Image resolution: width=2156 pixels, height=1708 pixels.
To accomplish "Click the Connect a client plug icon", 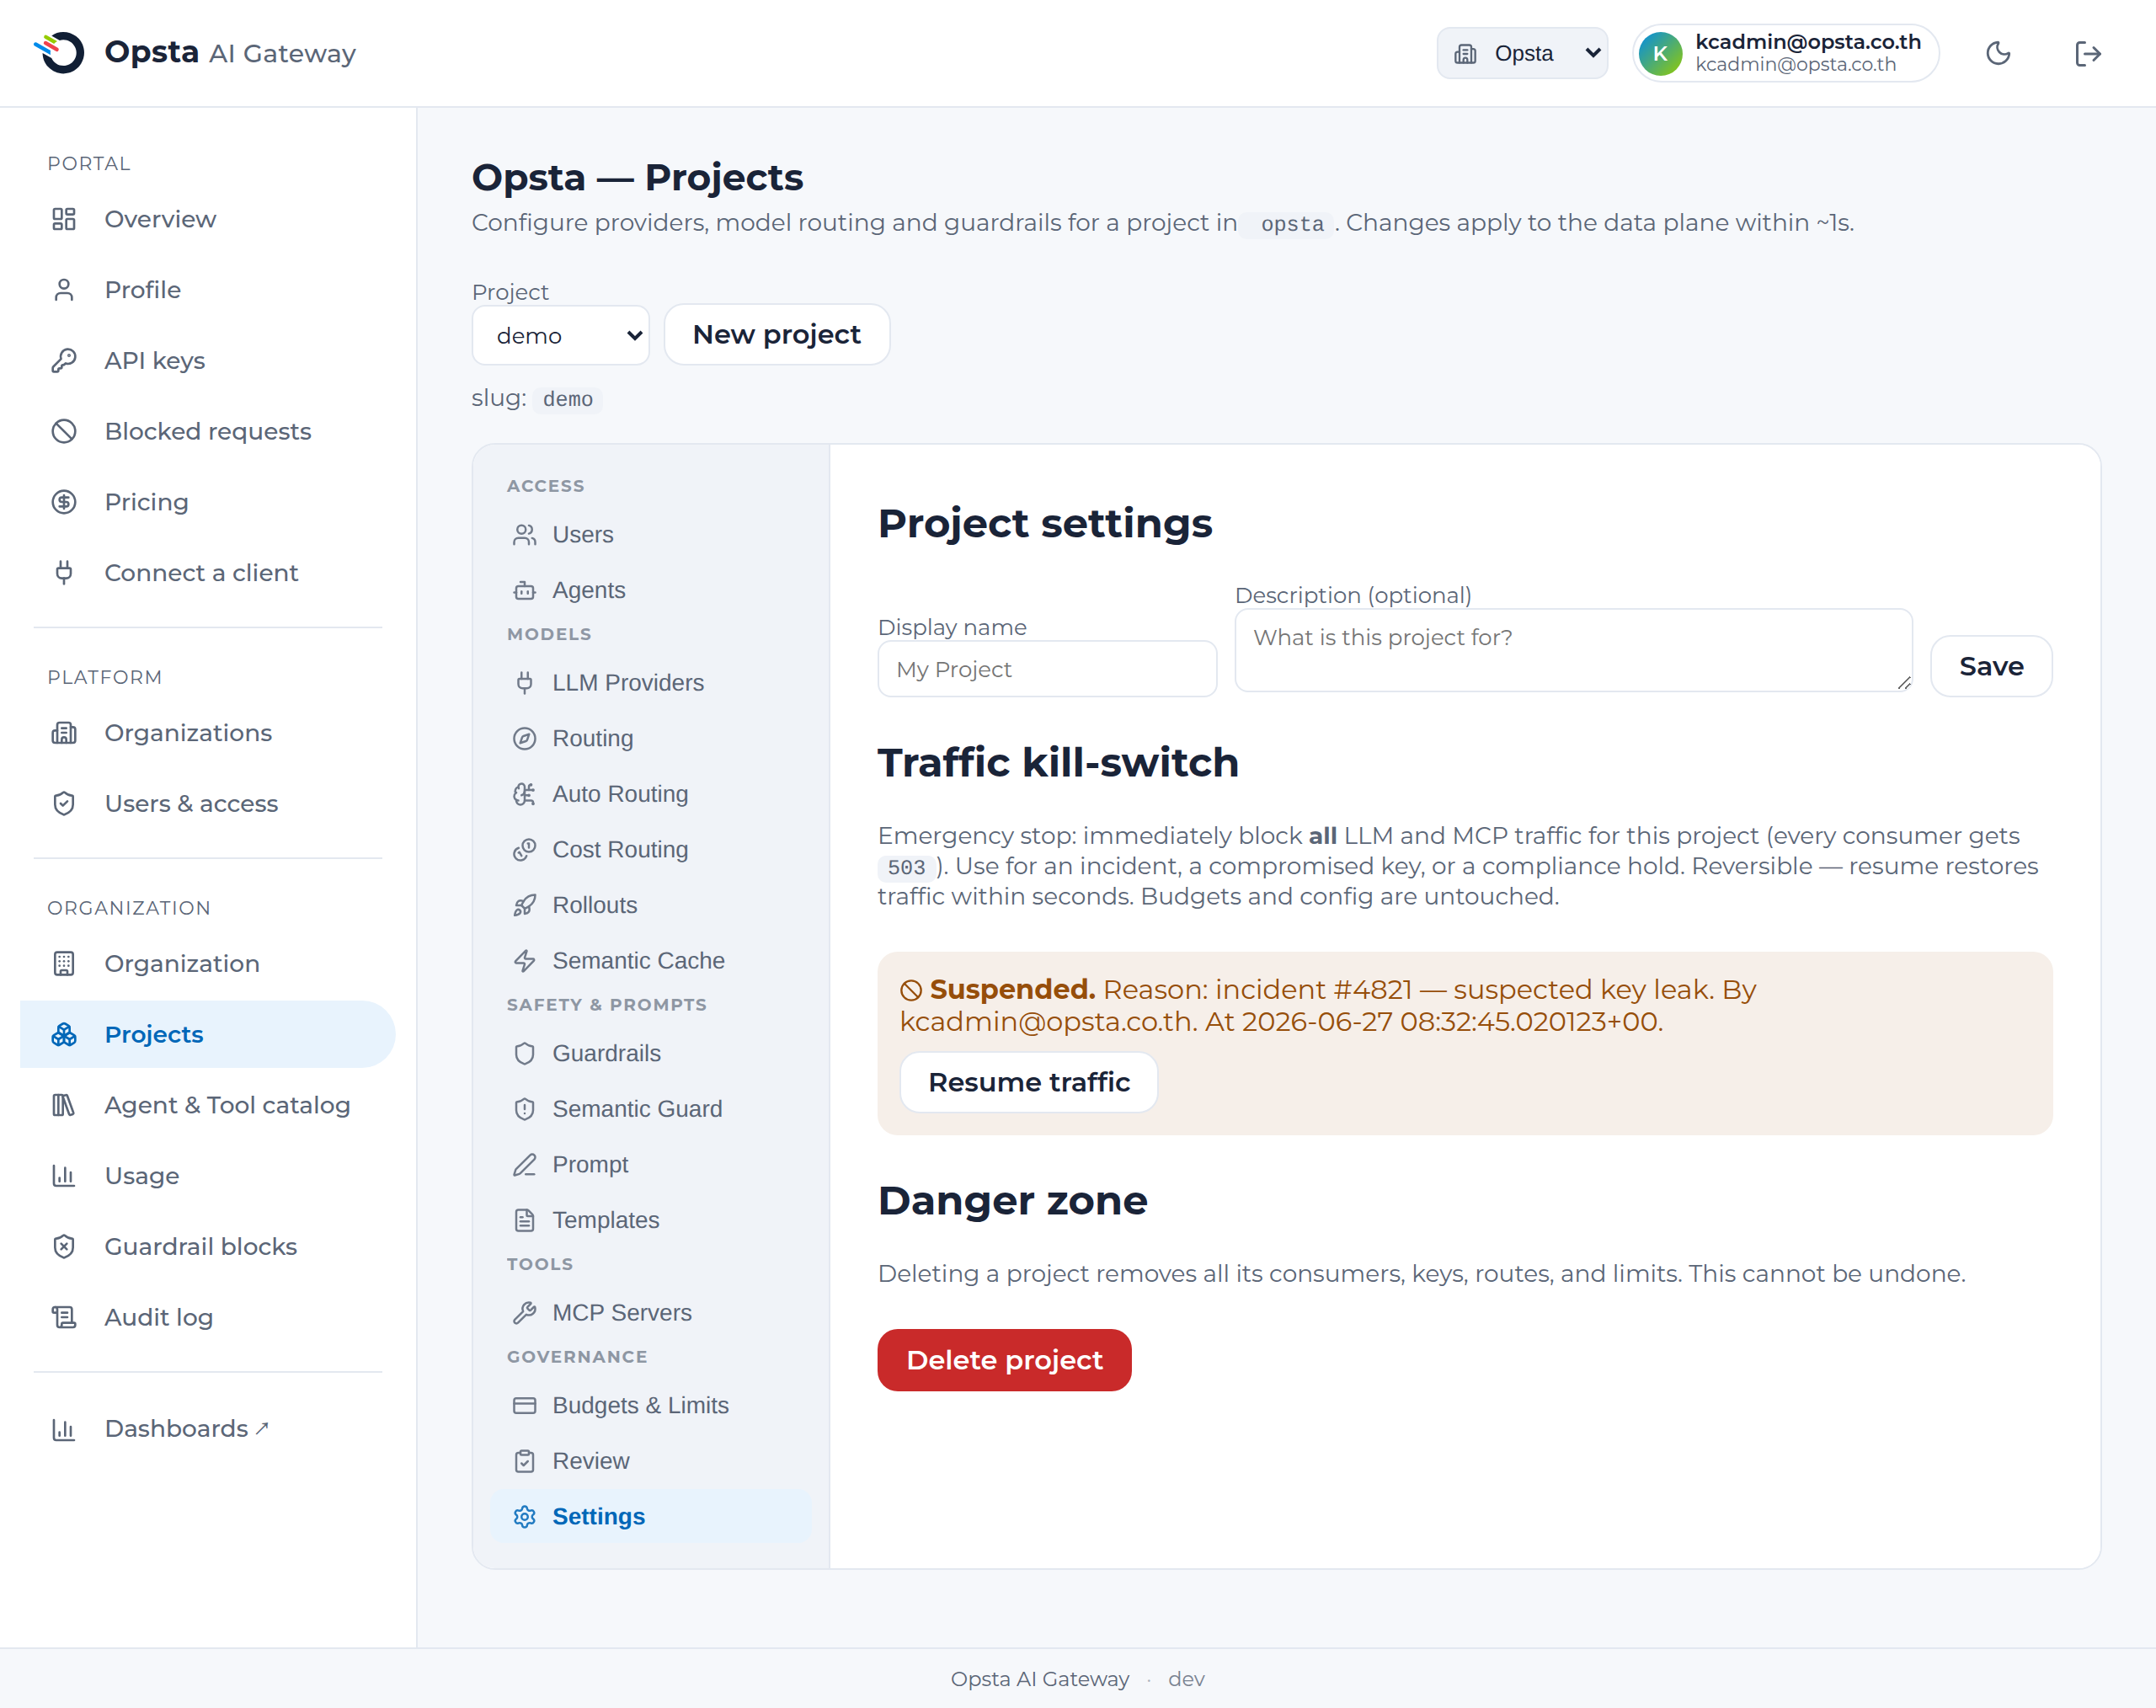I will [x=64, y=573].
